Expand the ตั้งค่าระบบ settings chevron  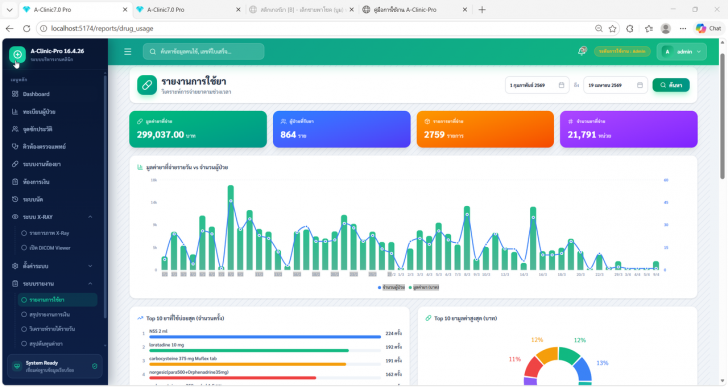[90, 266]
